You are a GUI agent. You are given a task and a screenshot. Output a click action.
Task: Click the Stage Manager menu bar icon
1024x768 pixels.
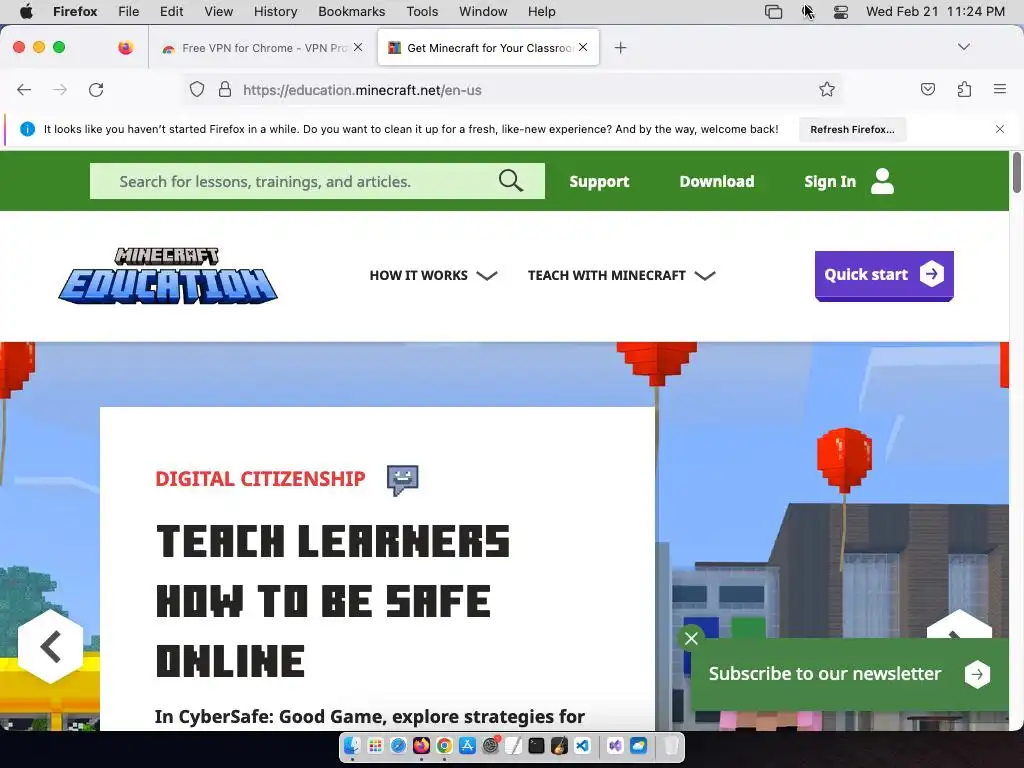[x=773, y=12]
